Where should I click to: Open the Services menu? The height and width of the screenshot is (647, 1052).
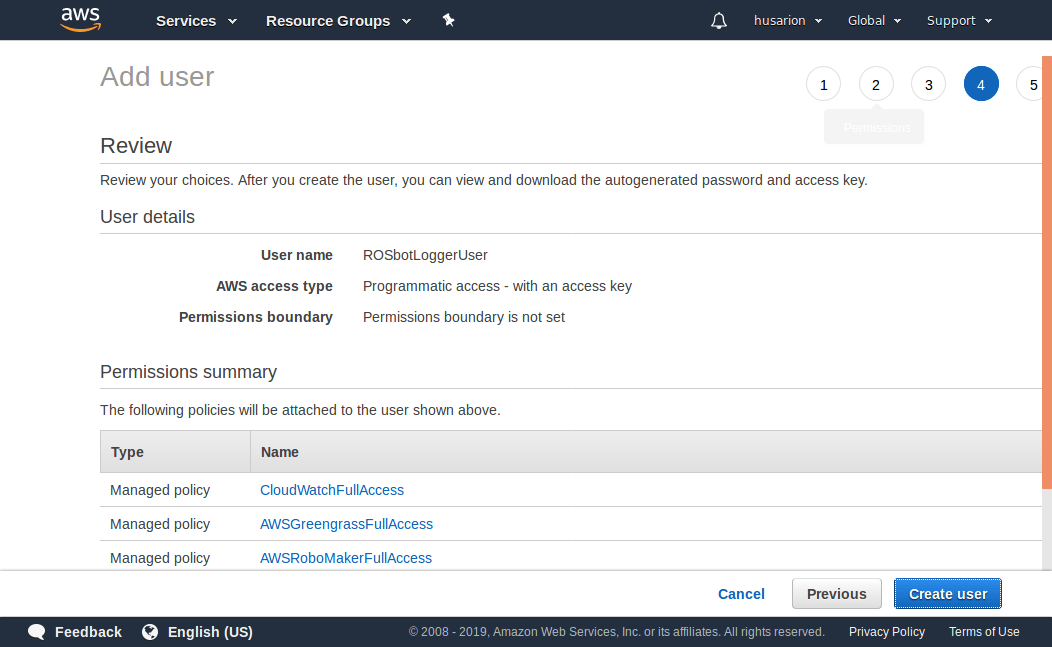point(197,21)
